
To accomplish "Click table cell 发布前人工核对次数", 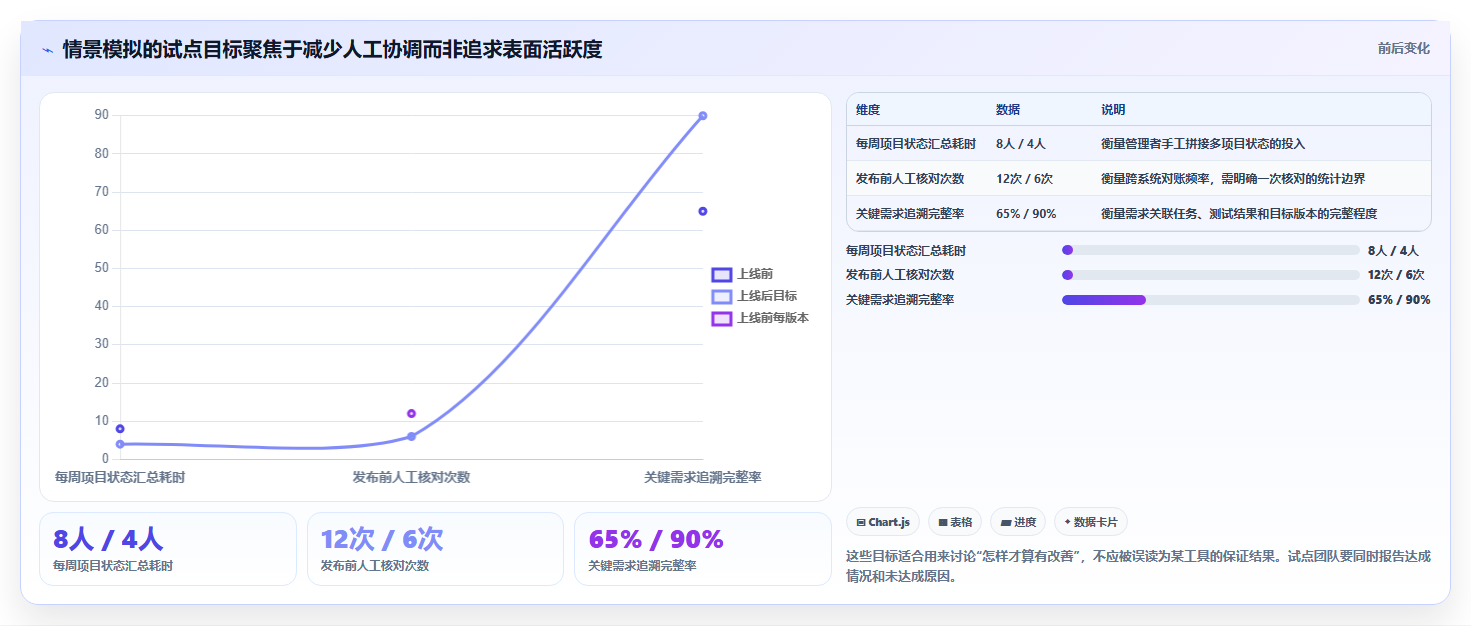I will tap(910, 179).
